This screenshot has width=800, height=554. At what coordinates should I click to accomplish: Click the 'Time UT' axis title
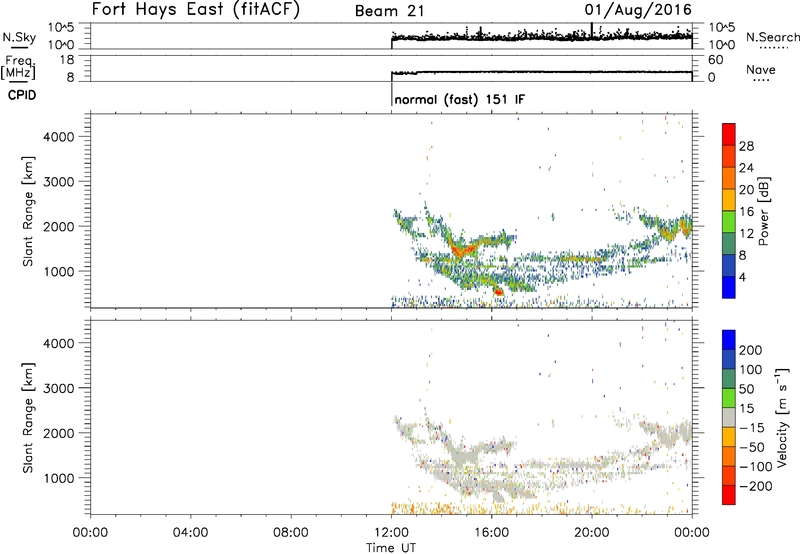tap(391, 548)
